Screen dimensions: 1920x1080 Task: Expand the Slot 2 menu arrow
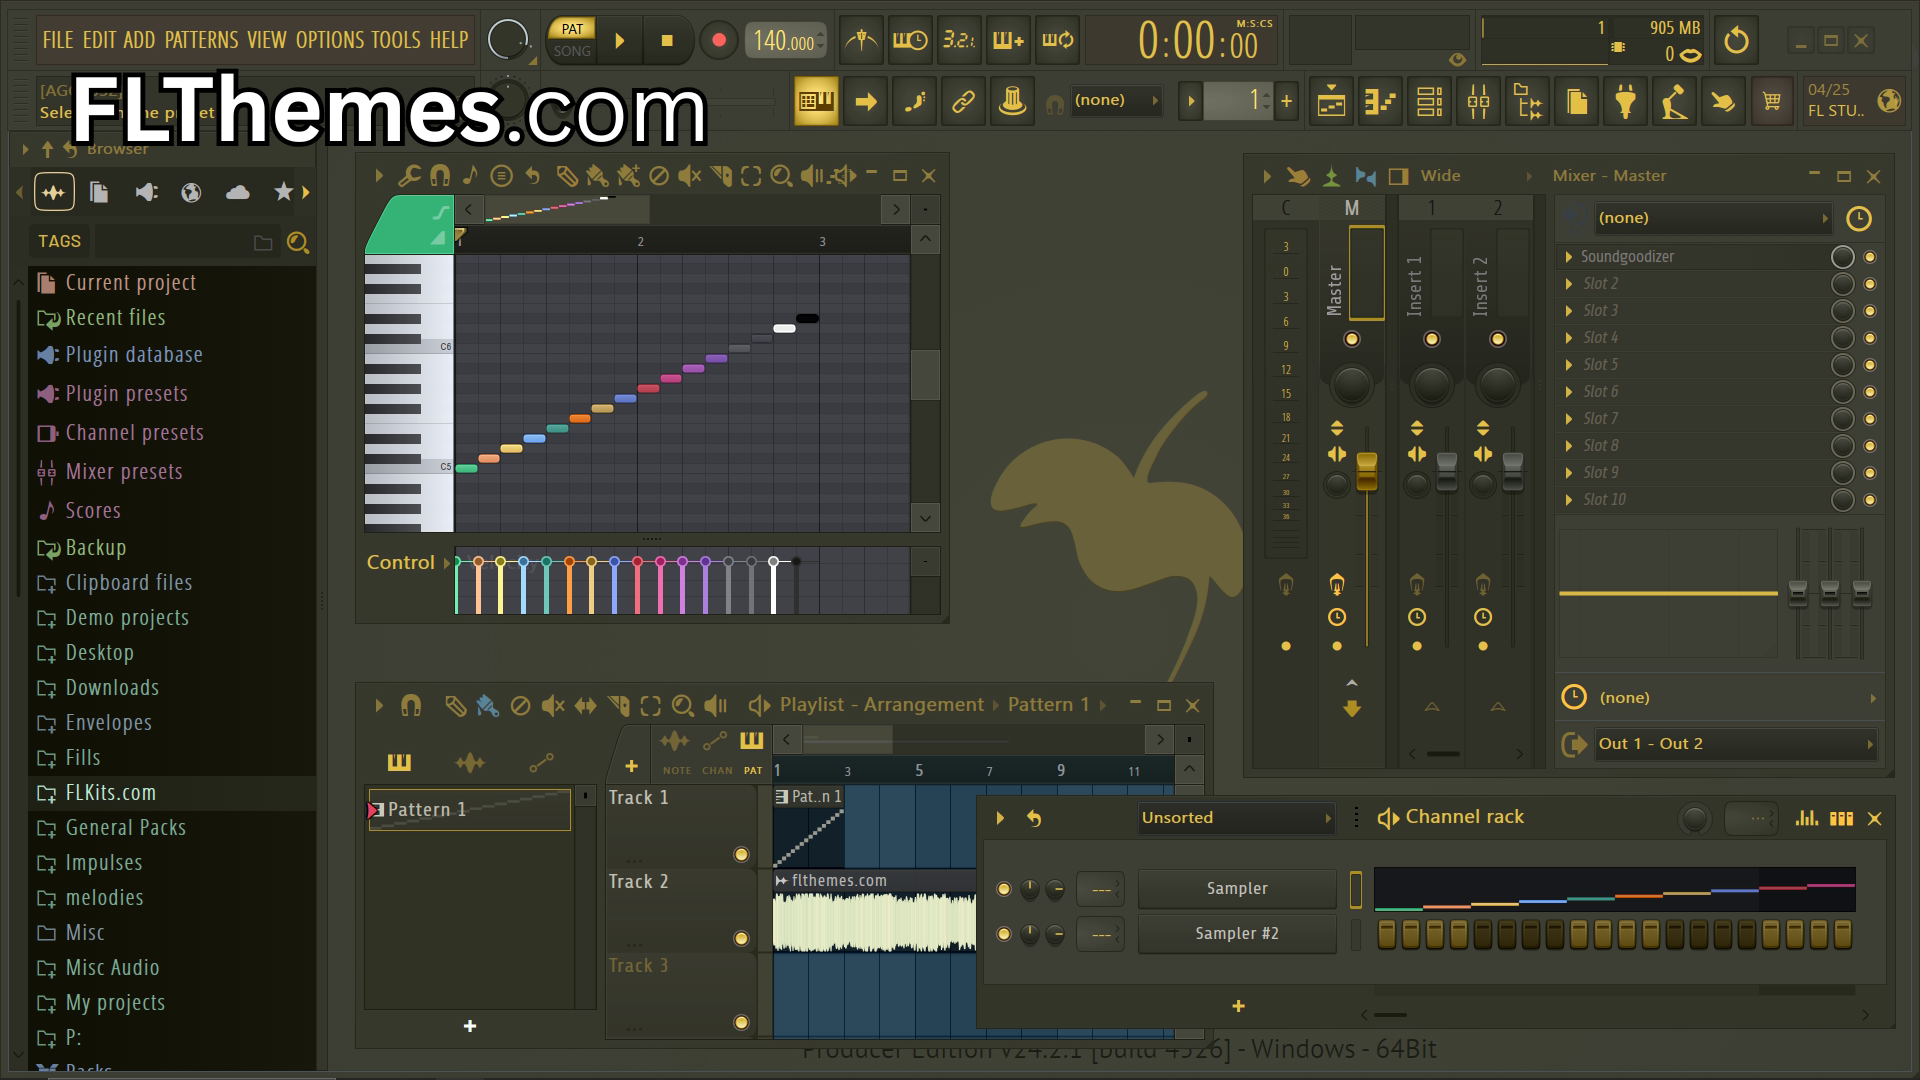coord(1569,284)
